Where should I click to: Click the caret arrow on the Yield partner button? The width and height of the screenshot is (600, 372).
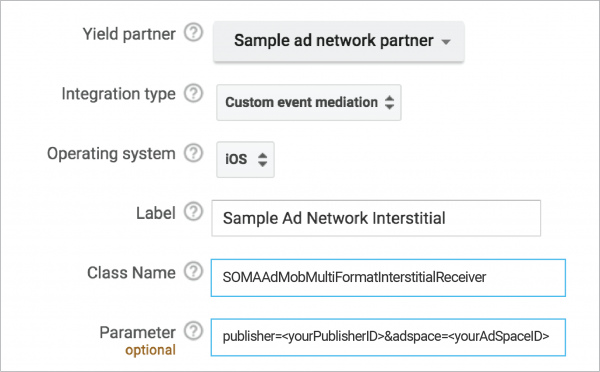(446, 42)
